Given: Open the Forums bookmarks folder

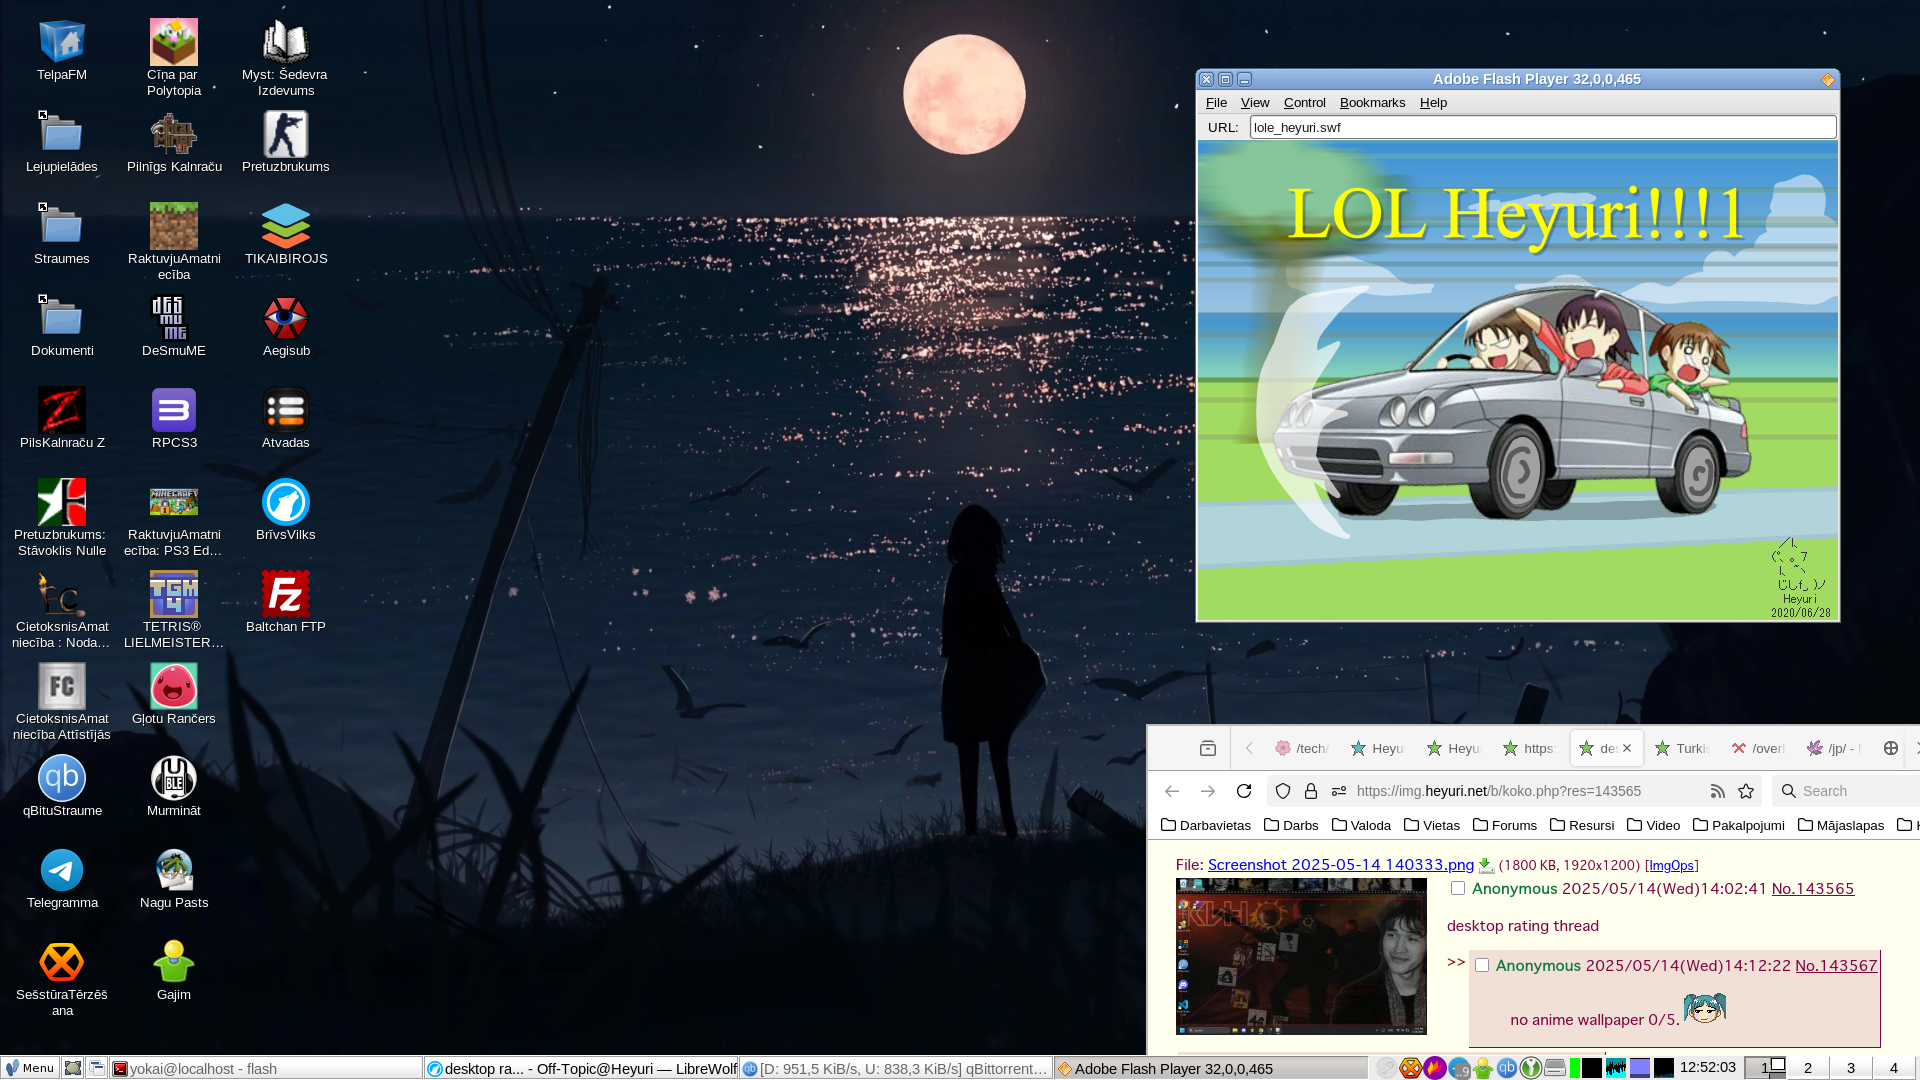Looking at the screenshot, I should (x=1505, y=825).
